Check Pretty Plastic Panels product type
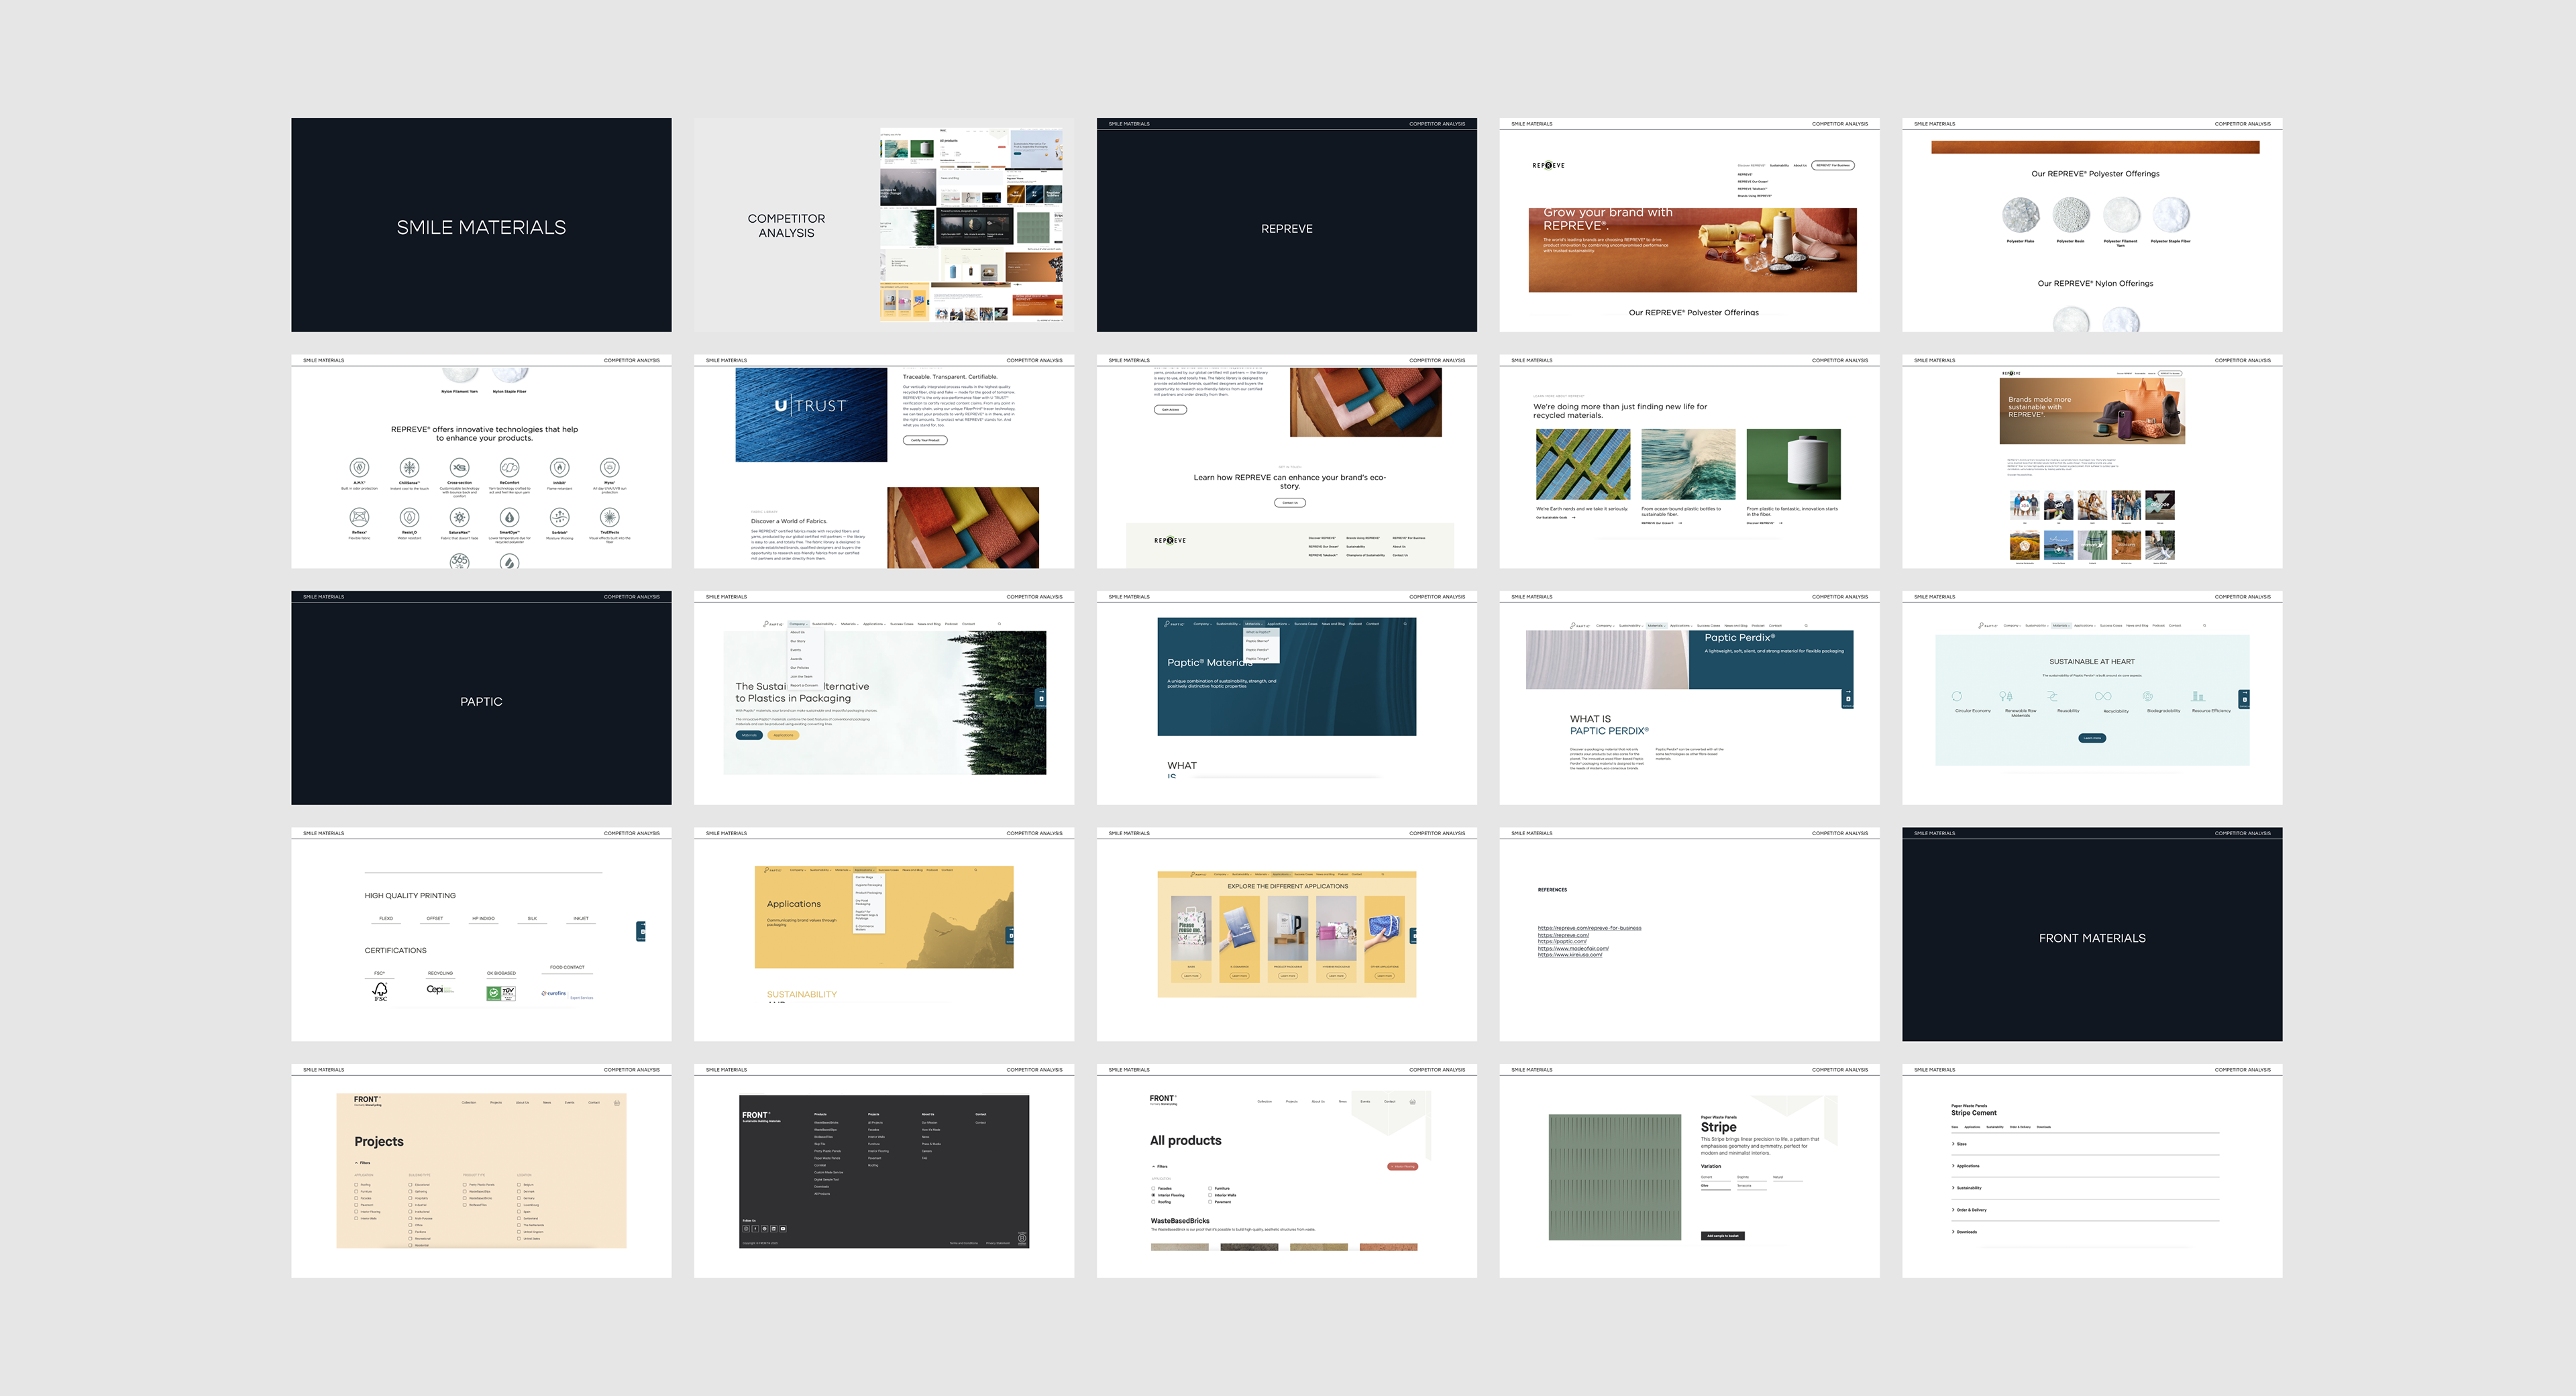Viewport: 2576px width, 1396px height. (x=465, y=1184)
